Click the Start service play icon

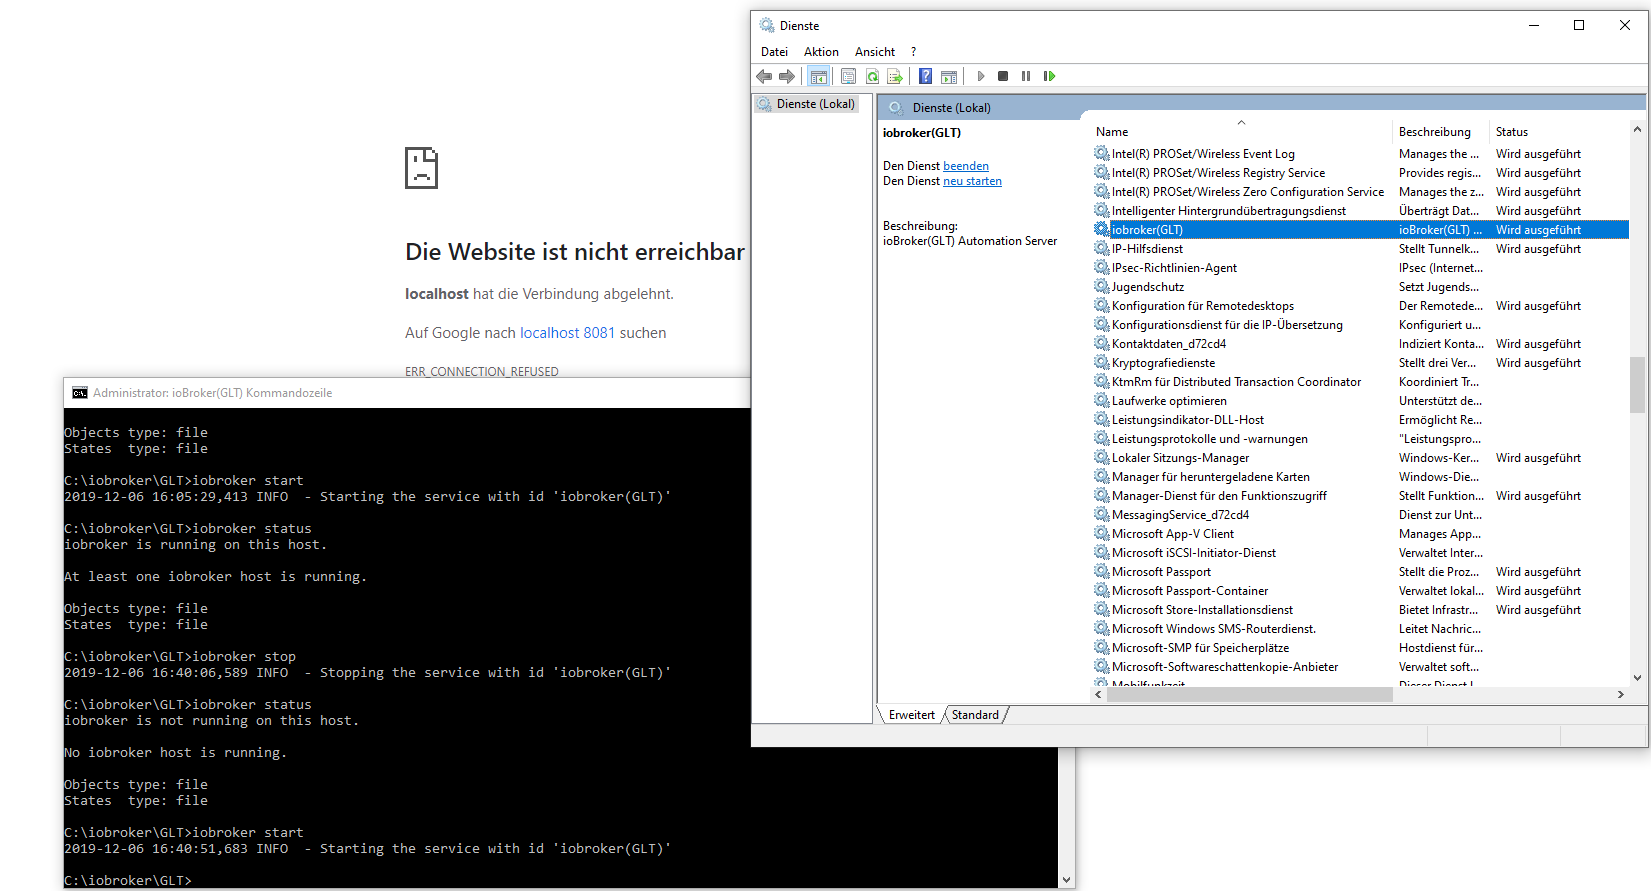981,76
